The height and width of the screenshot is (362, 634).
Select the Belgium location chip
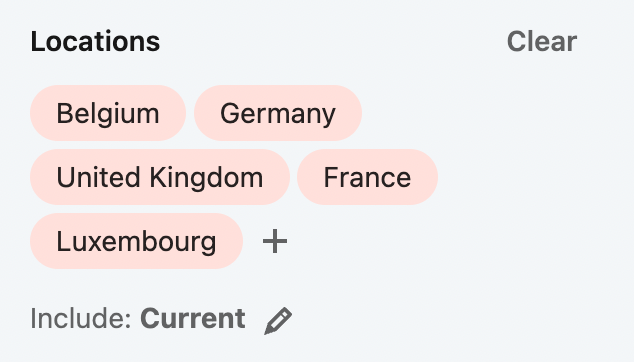tap(108, 113)
